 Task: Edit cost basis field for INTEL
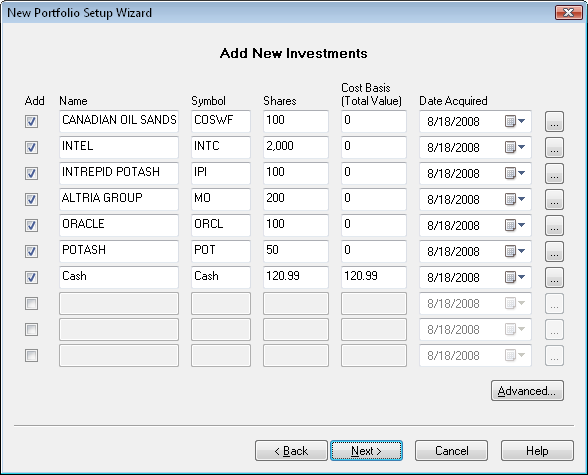(x=374, y=147)
